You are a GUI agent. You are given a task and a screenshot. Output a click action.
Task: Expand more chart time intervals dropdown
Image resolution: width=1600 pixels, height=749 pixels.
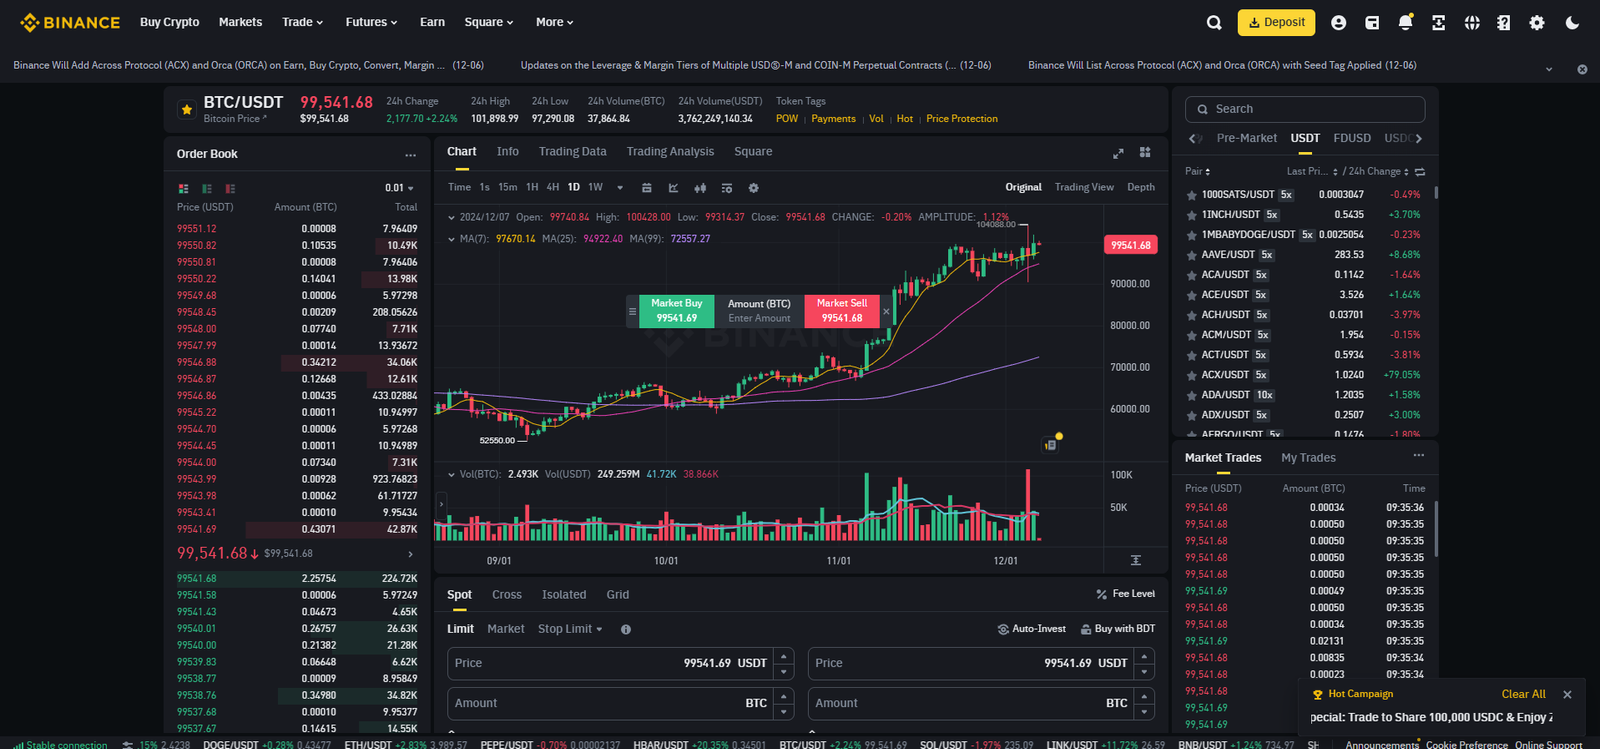pyautogui.click(x=620, y=188)
